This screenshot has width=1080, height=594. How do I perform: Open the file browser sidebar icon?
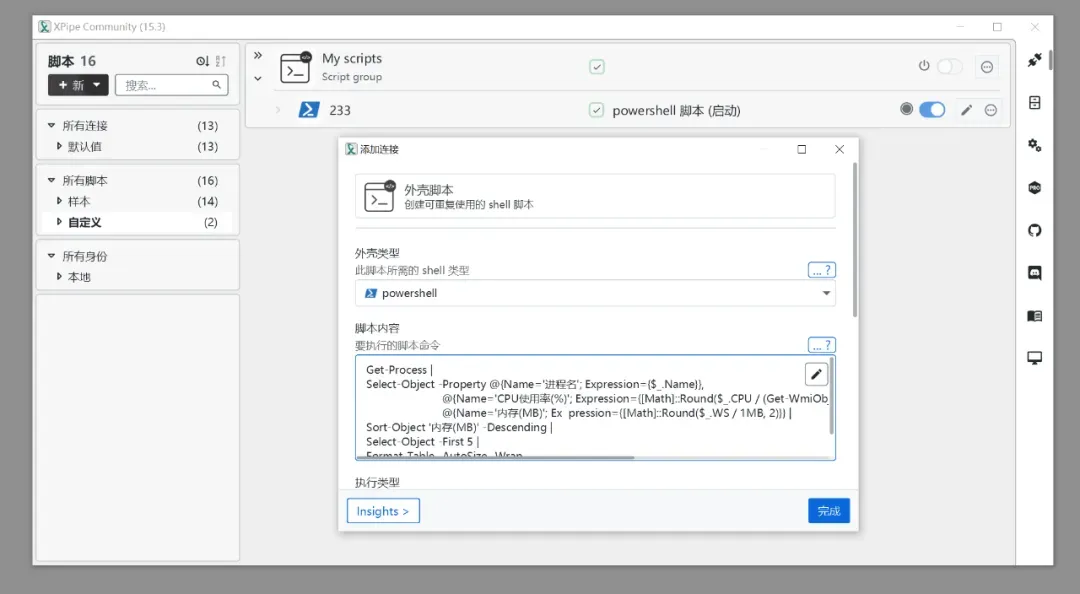[x=1035, y=103]
